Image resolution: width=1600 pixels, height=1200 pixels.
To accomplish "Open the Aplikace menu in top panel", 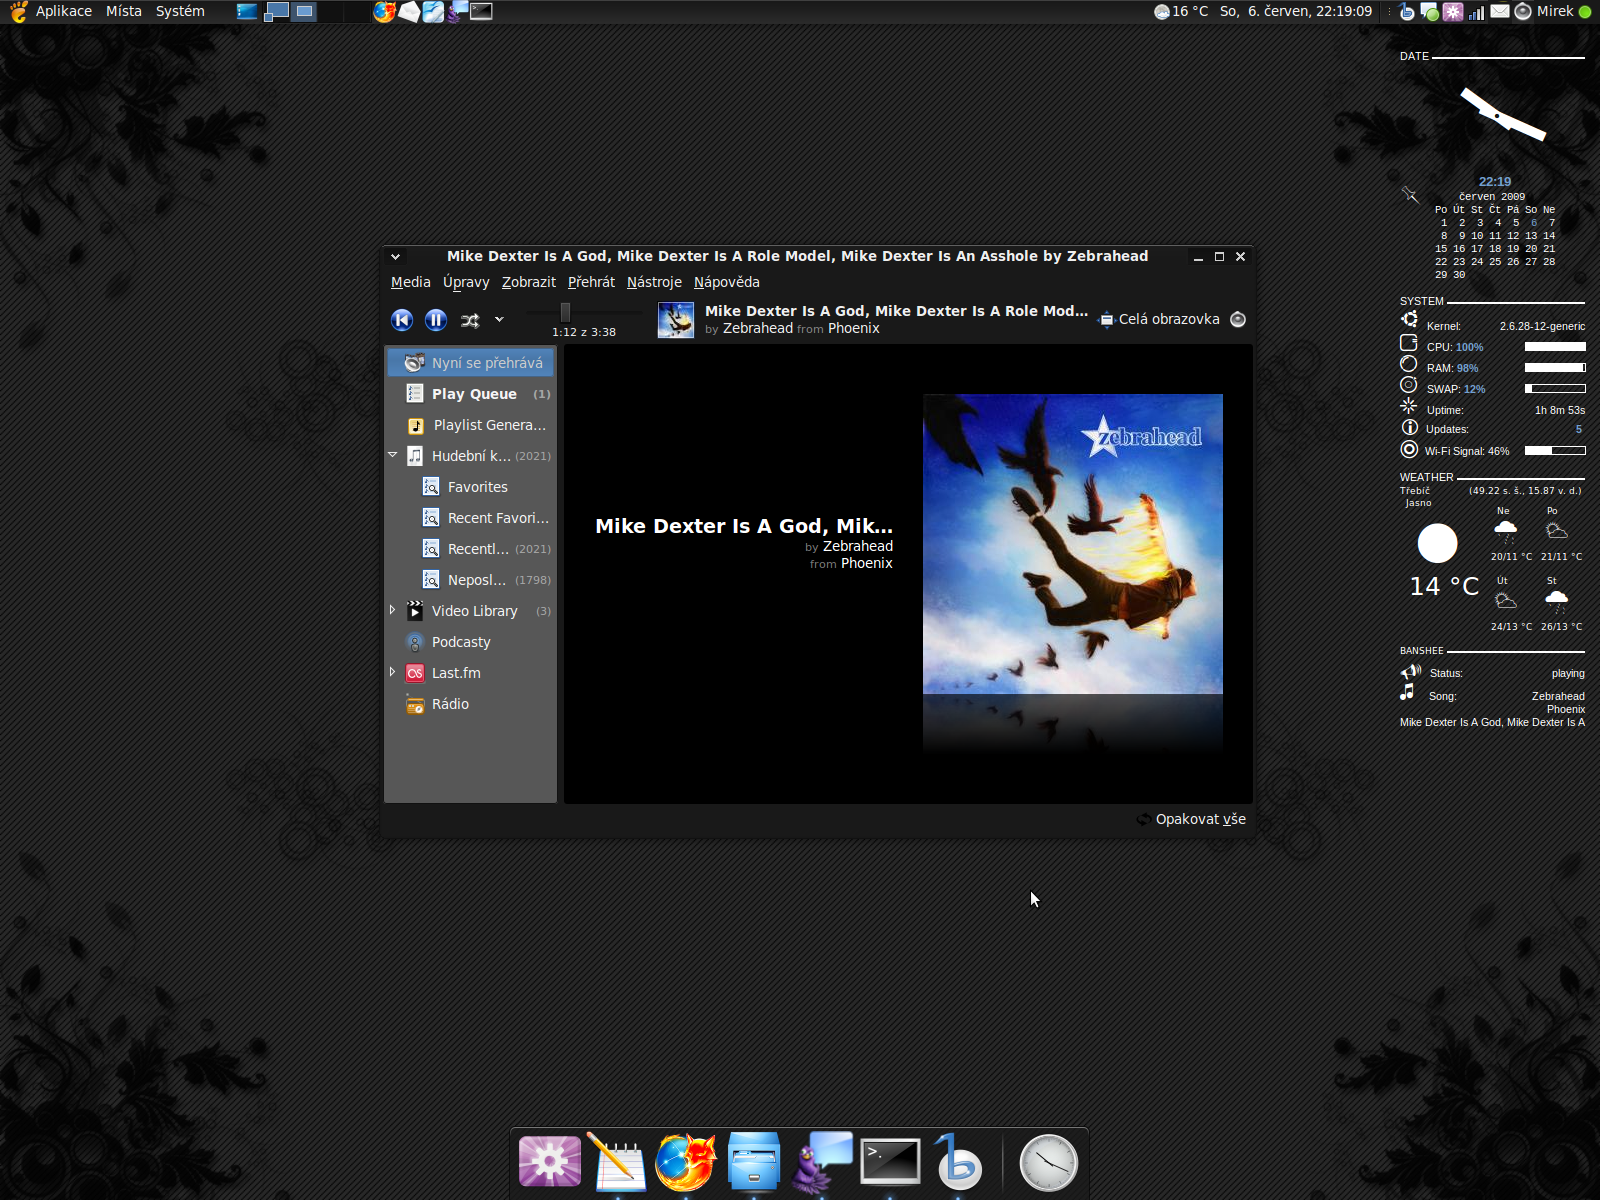I will click(64, 11).
